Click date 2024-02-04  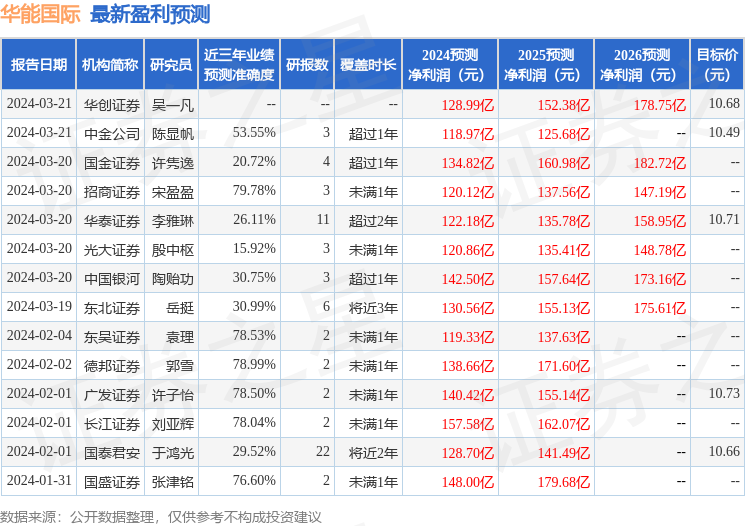tap(39, 335)
